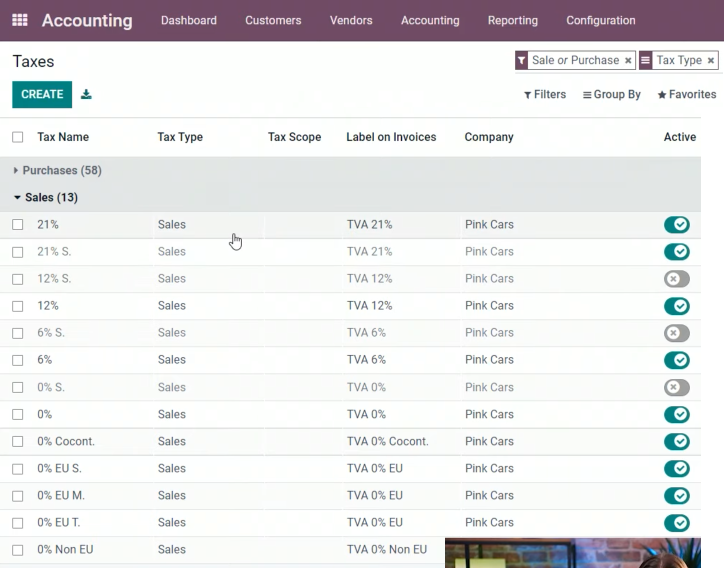Open the Customers menu

273,20
